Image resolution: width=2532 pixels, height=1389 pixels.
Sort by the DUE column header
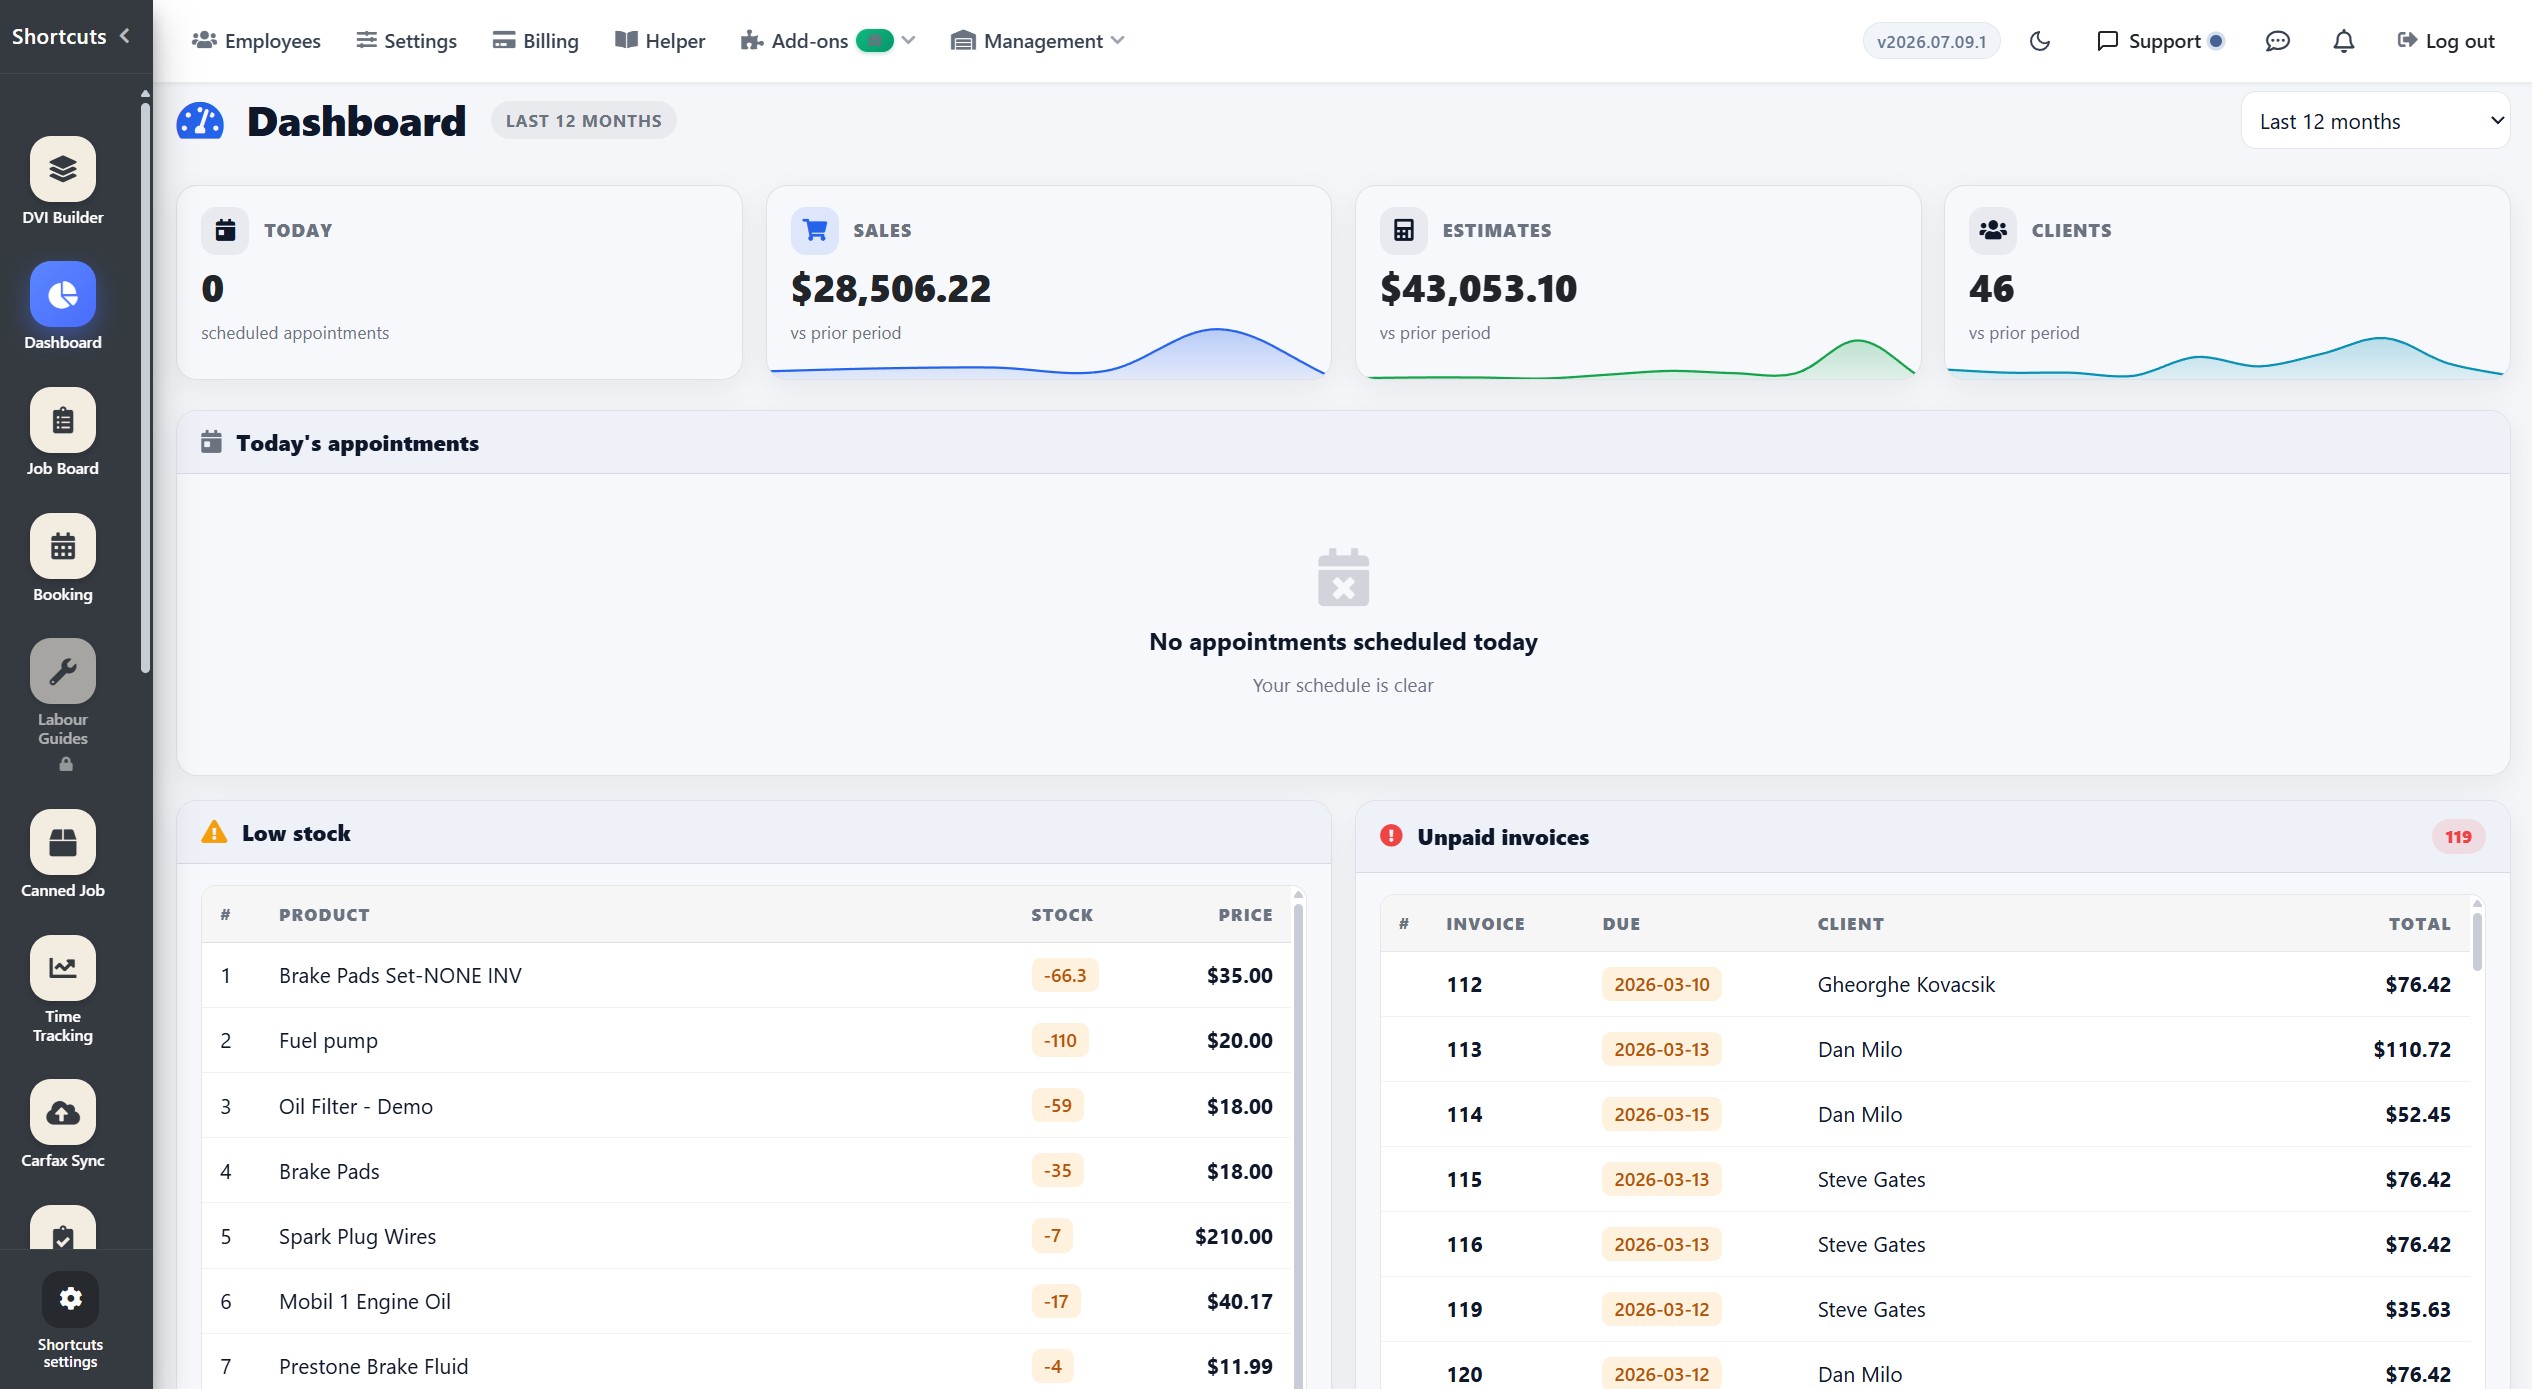point(1621,924)
